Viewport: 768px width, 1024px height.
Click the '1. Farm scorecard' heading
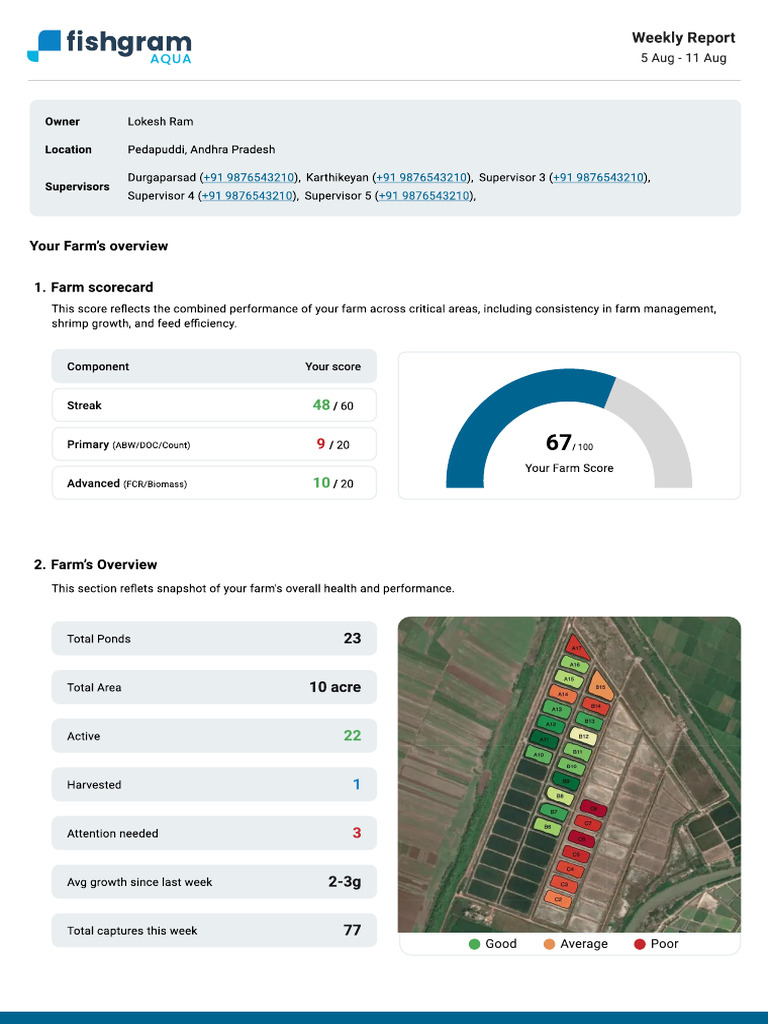tap(93, 287)
